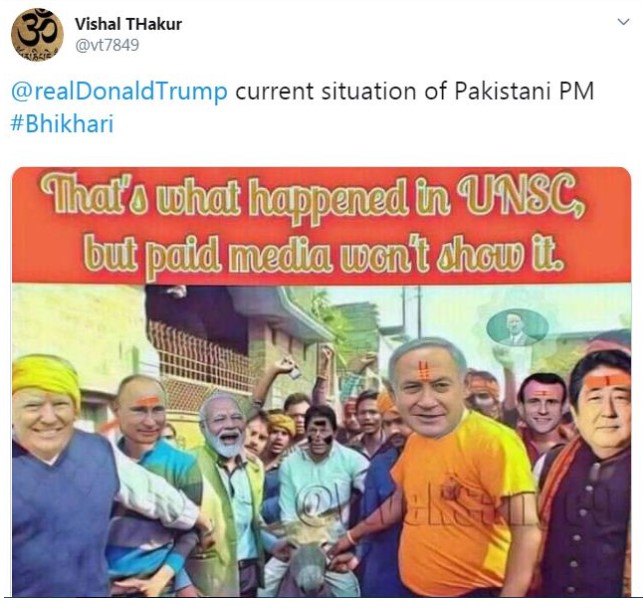This screenshot has height=611, width=643.
Task: Click the red banner background of the meme
Action: 321,225
